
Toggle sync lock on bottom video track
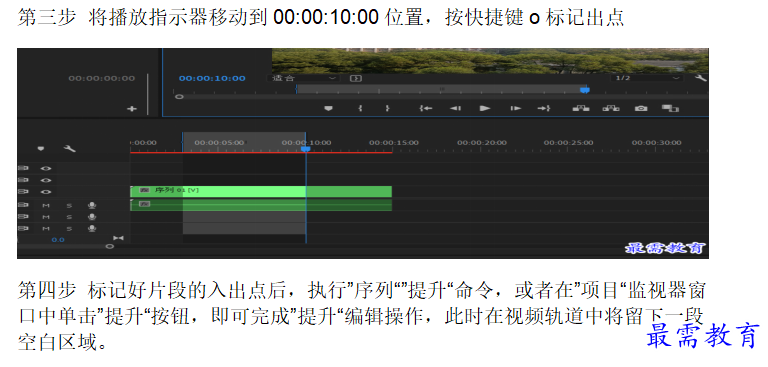coord(23,192)
